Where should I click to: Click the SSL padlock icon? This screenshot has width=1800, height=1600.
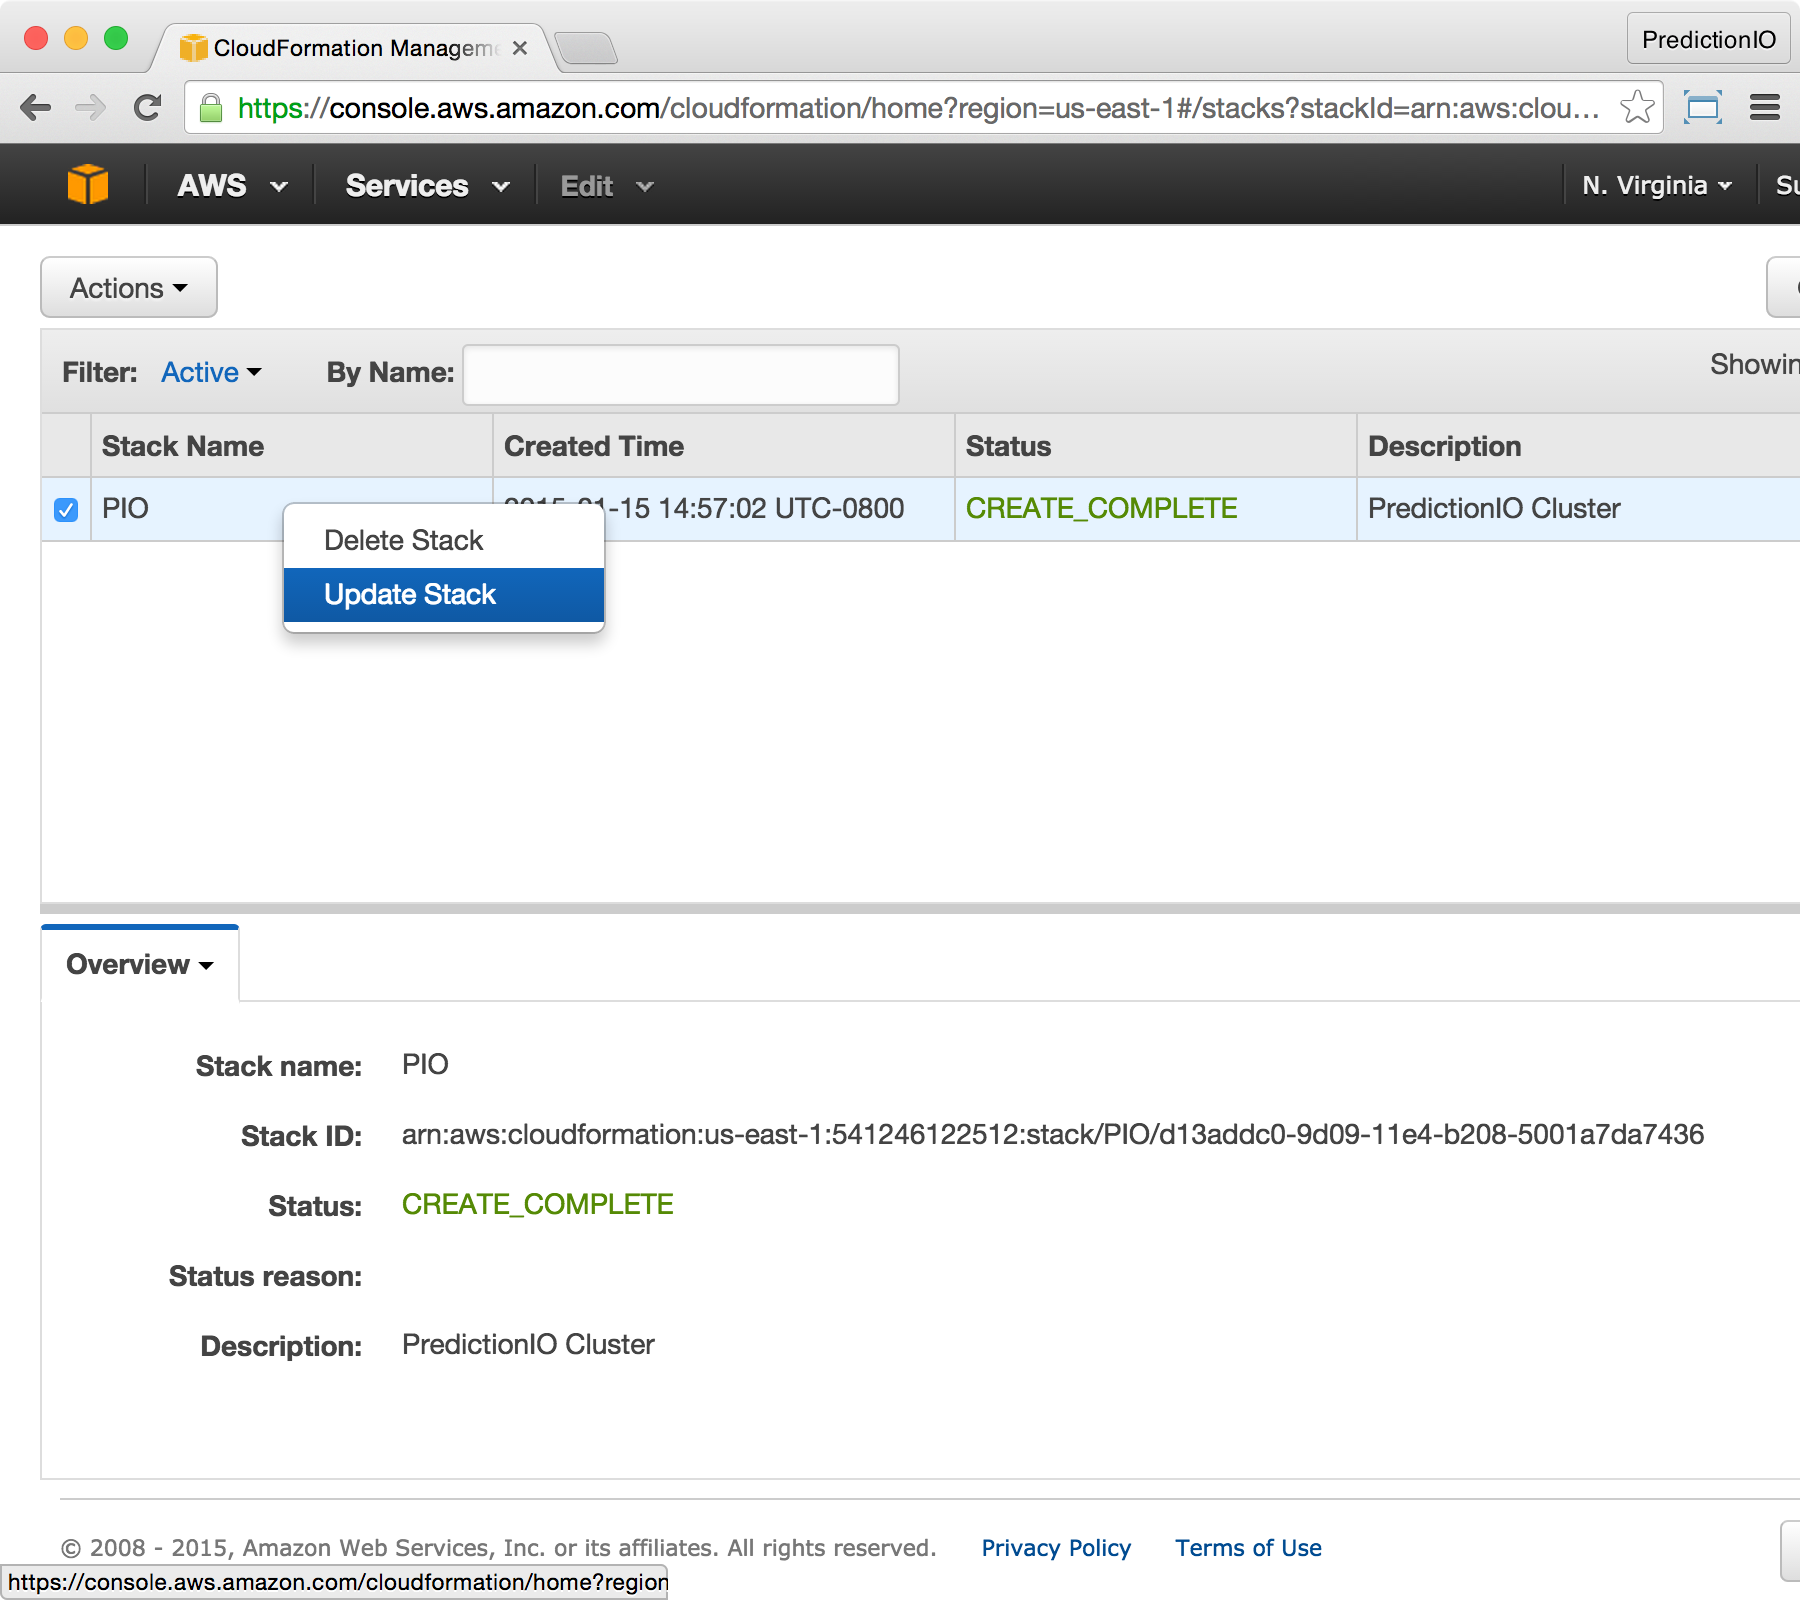pyautogui.click(x=211, y=108)
